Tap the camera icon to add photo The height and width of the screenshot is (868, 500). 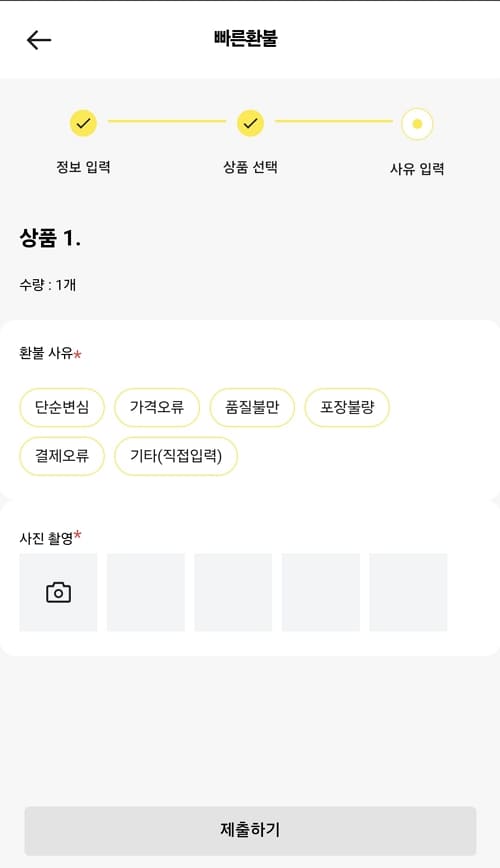[x=58, y=592]
